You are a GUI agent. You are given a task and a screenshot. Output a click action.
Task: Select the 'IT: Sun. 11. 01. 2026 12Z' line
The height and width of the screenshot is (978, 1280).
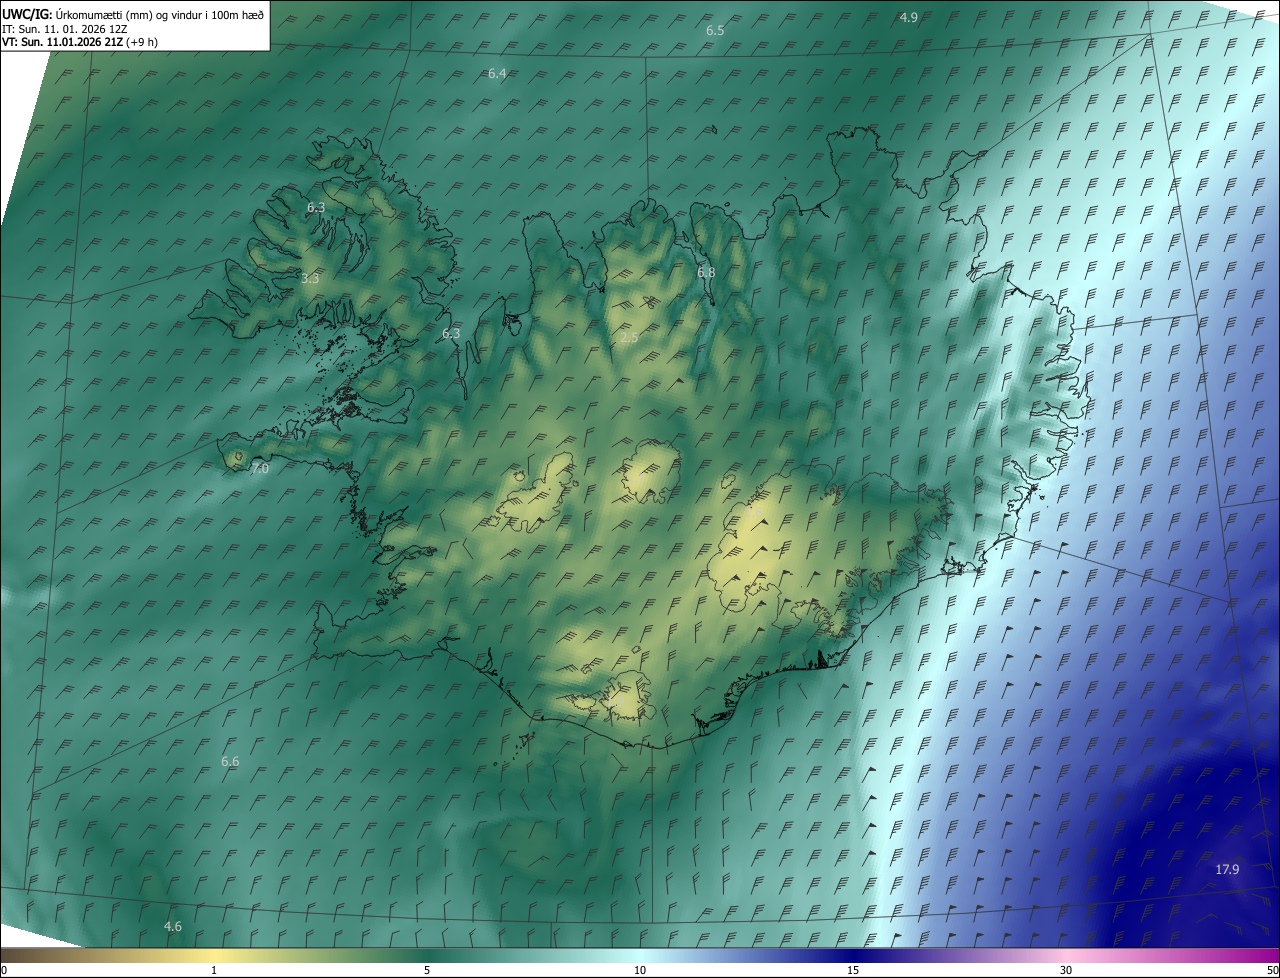[64, 28]
